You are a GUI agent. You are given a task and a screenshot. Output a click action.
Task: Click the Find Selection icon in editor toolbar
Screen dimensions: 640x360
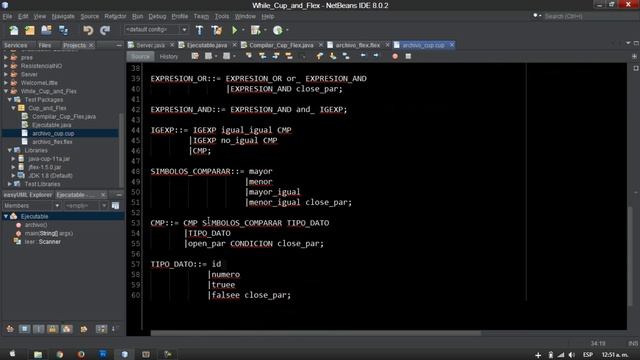point(249,56)
